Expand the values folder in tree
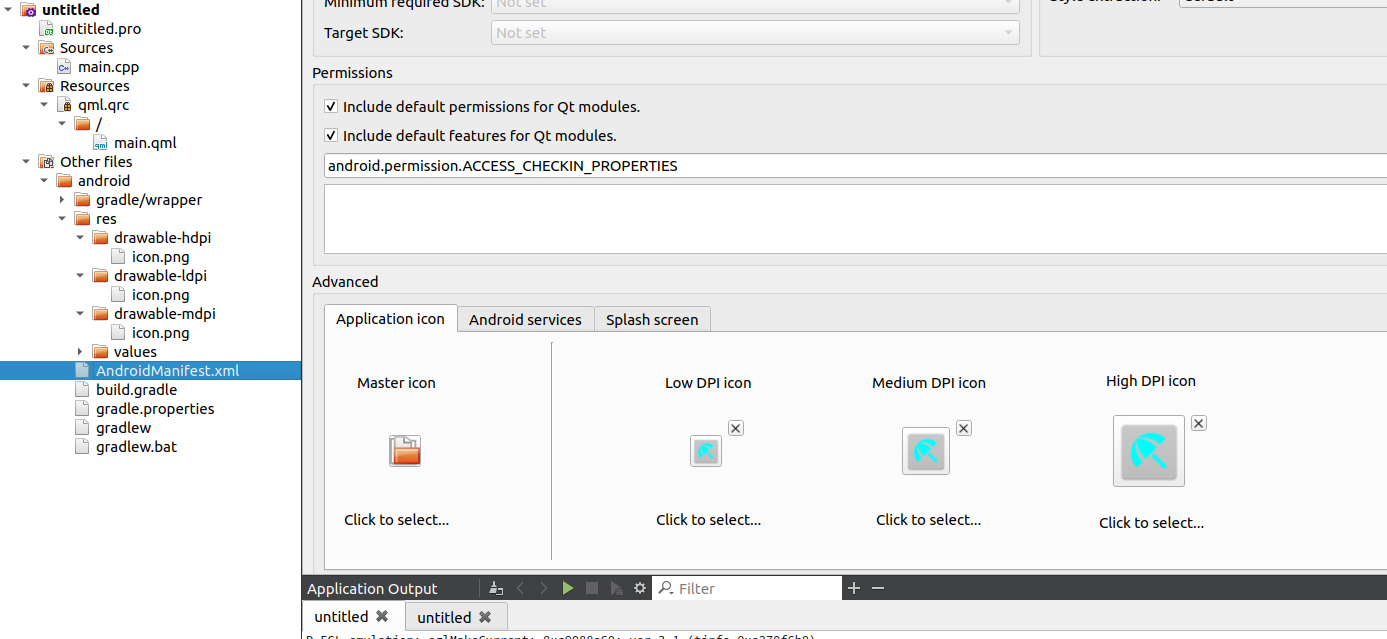The width and height of the screenshot is (1387, 639). coord(81,352)
